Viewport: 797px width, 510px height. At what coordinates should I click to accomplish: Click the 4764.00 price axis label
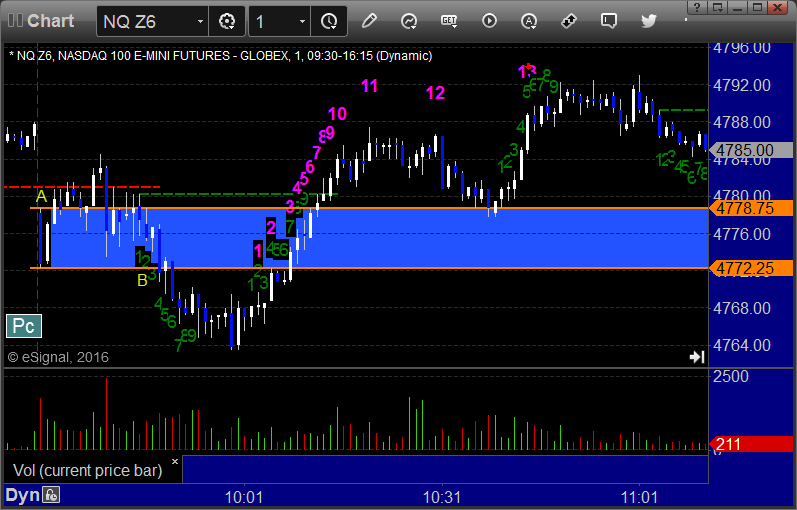[742, 345]
